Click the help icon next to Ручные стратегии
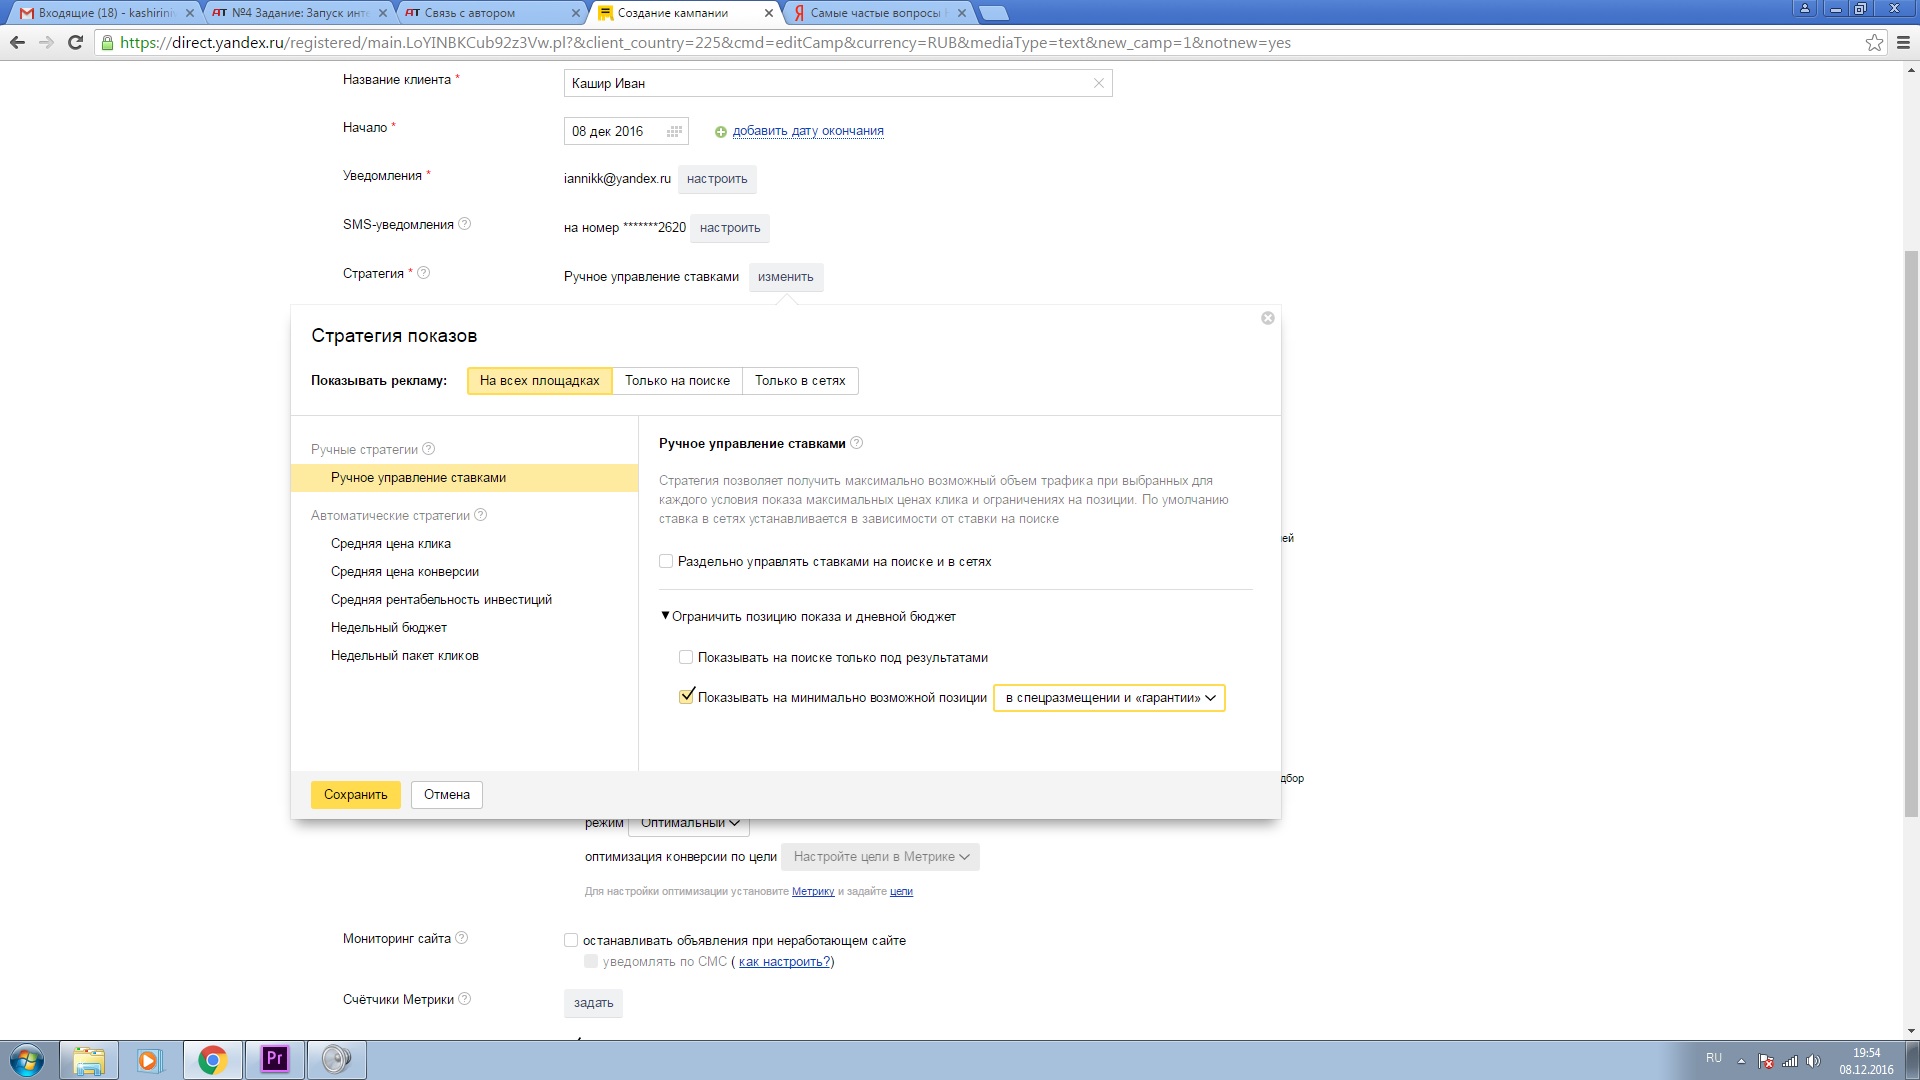The image size is (1920, 1080). coord(428,449)
